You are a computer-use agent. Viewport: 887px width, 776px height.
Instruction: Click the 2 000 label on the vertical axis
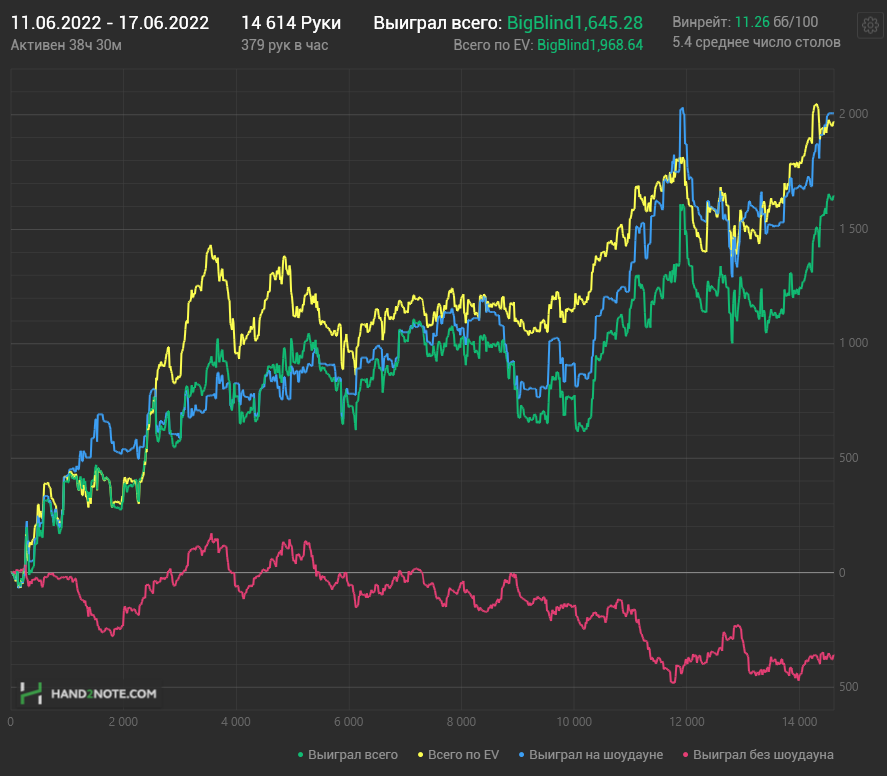(853, 114)
